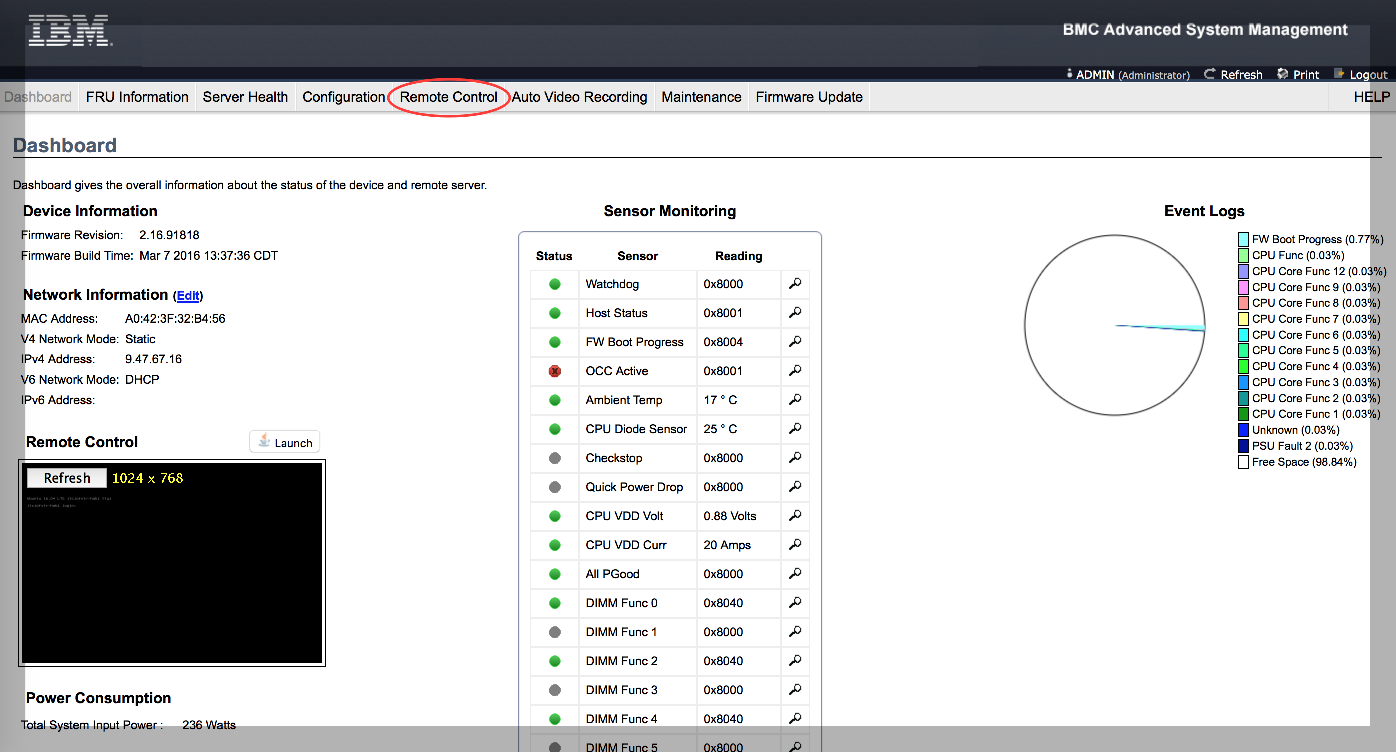
Task: Click the MAC address A0:42:3F:32:B4:56
Action: point(175,319)
